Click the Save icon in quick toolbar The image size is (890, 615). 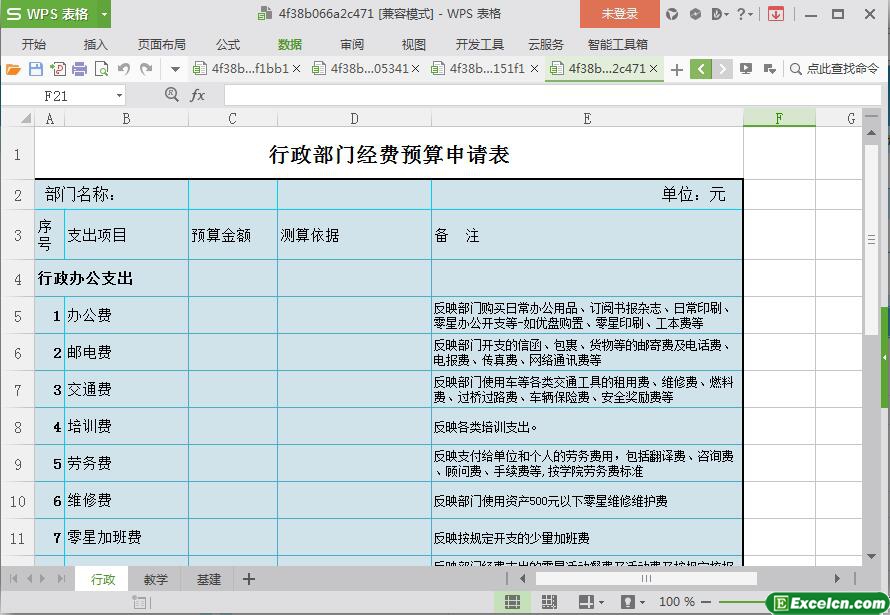point(35,69)
